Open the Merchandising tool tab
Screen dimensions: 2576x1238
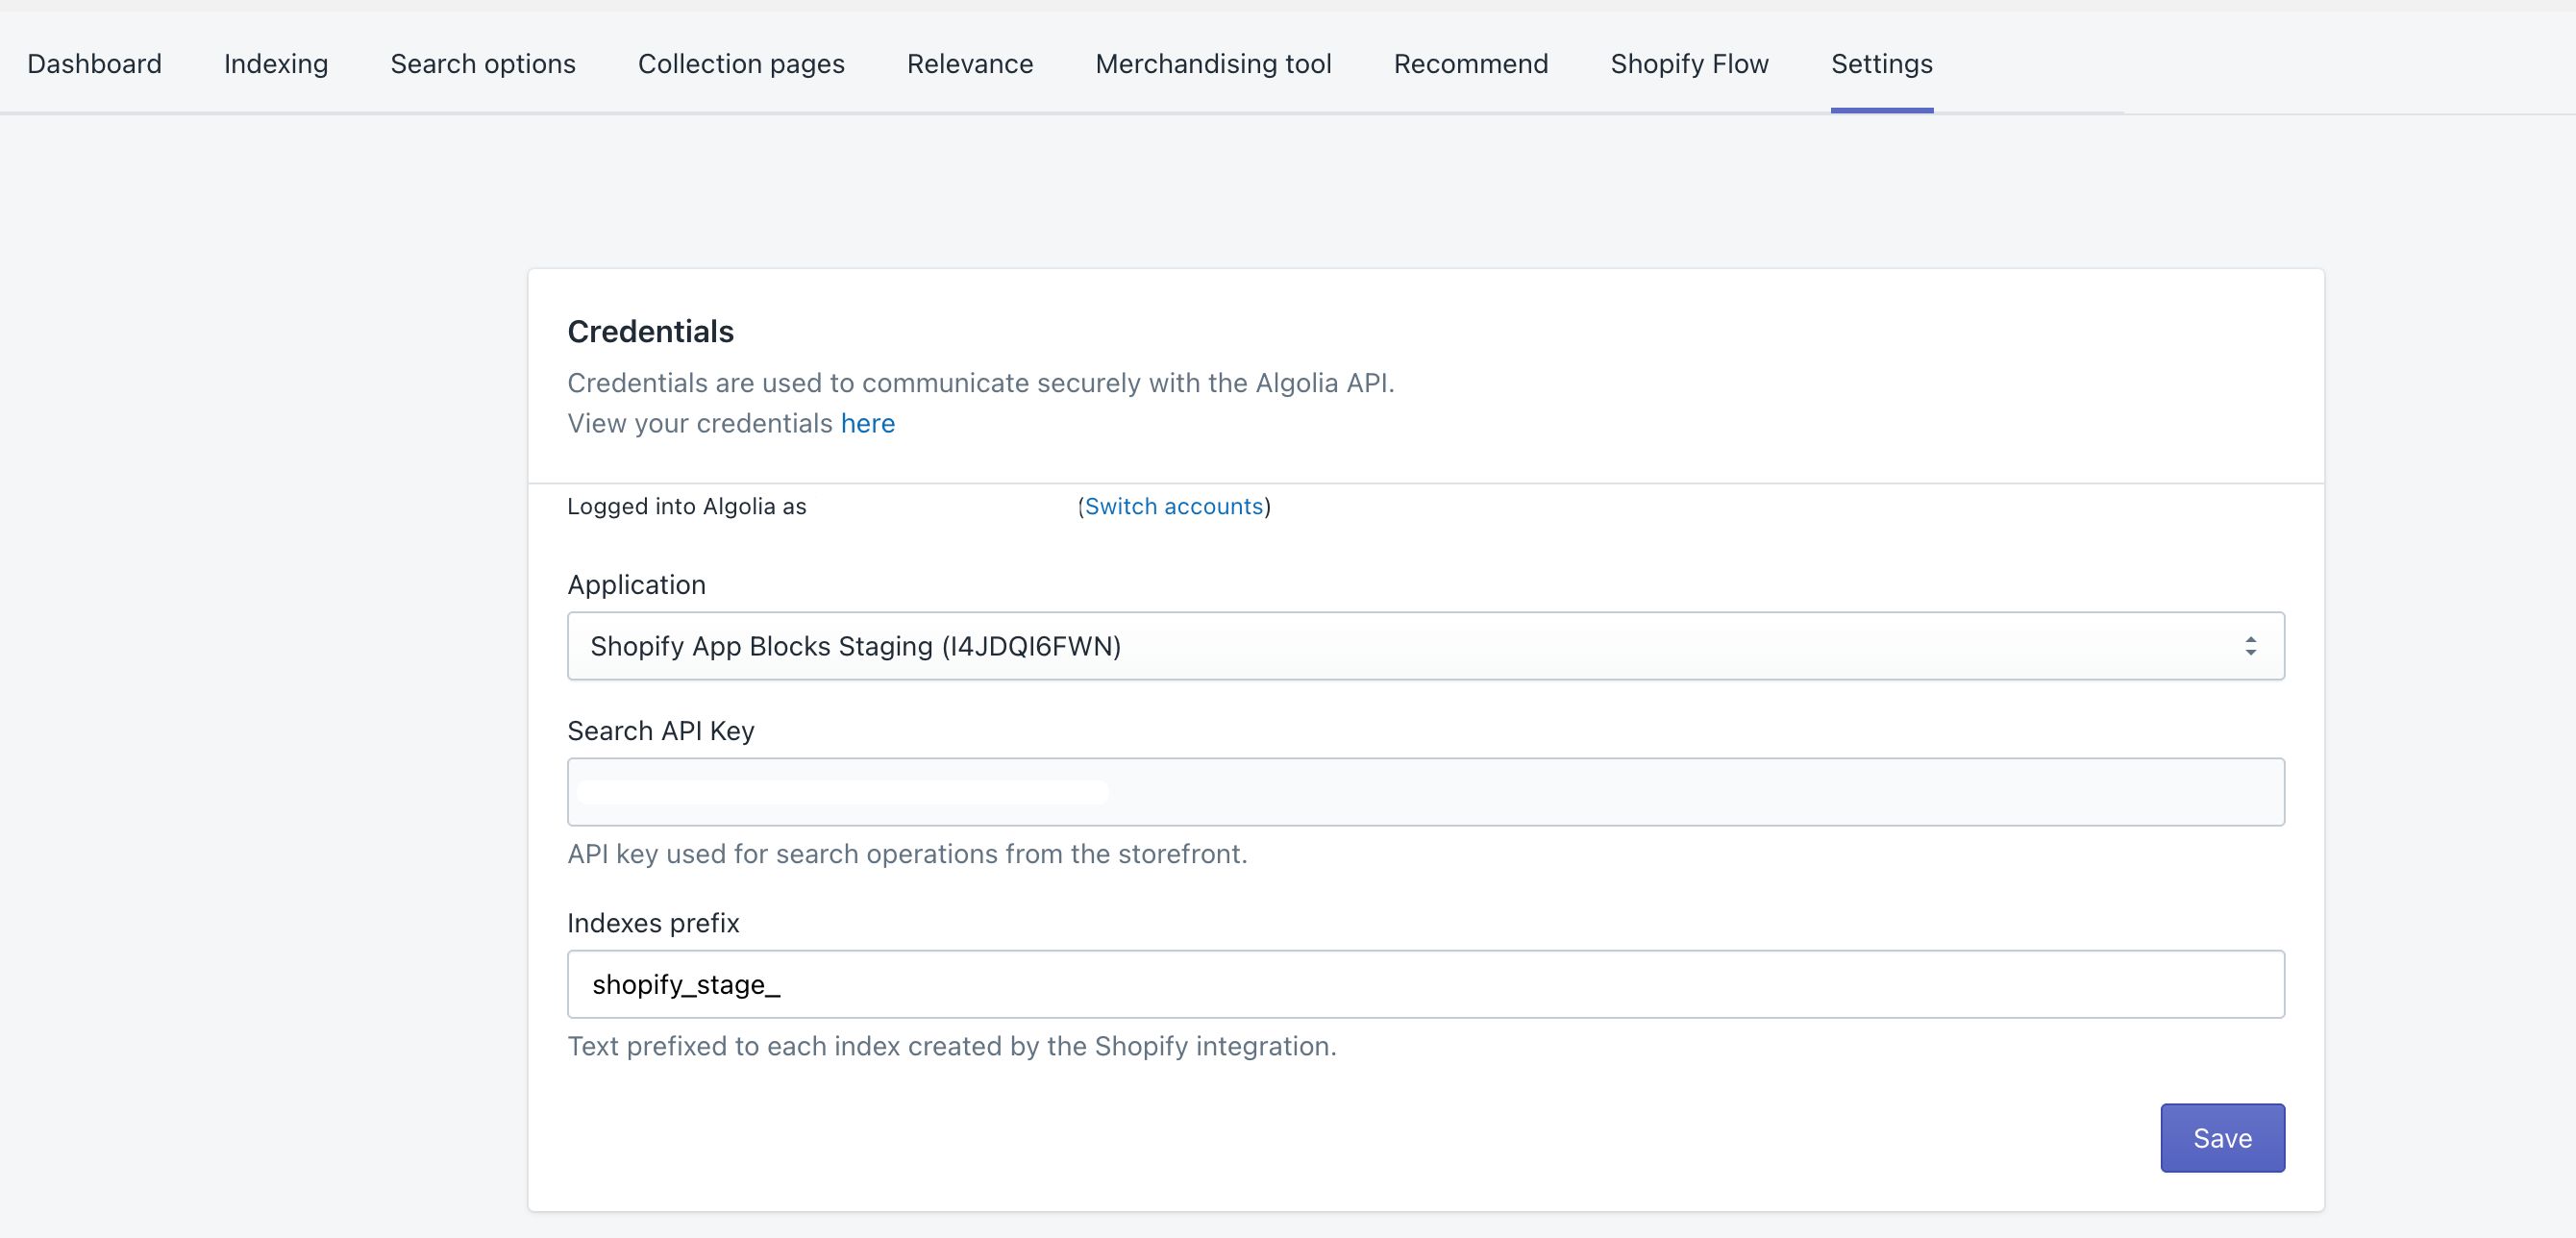tap(1213, 63)
